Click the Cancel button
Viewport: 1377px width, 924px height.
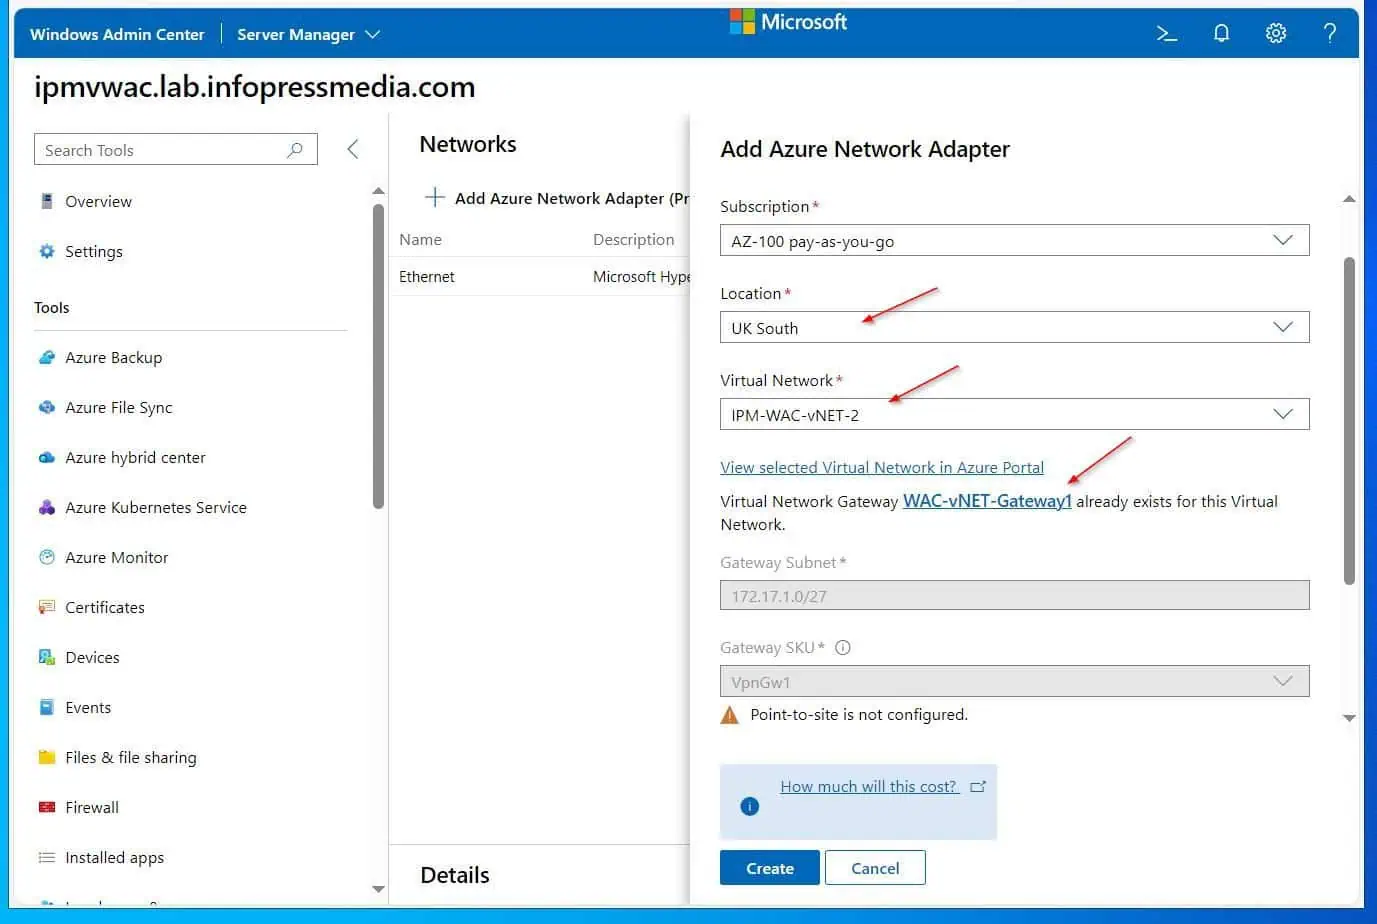pyautogui.click(x=875, y=868)
